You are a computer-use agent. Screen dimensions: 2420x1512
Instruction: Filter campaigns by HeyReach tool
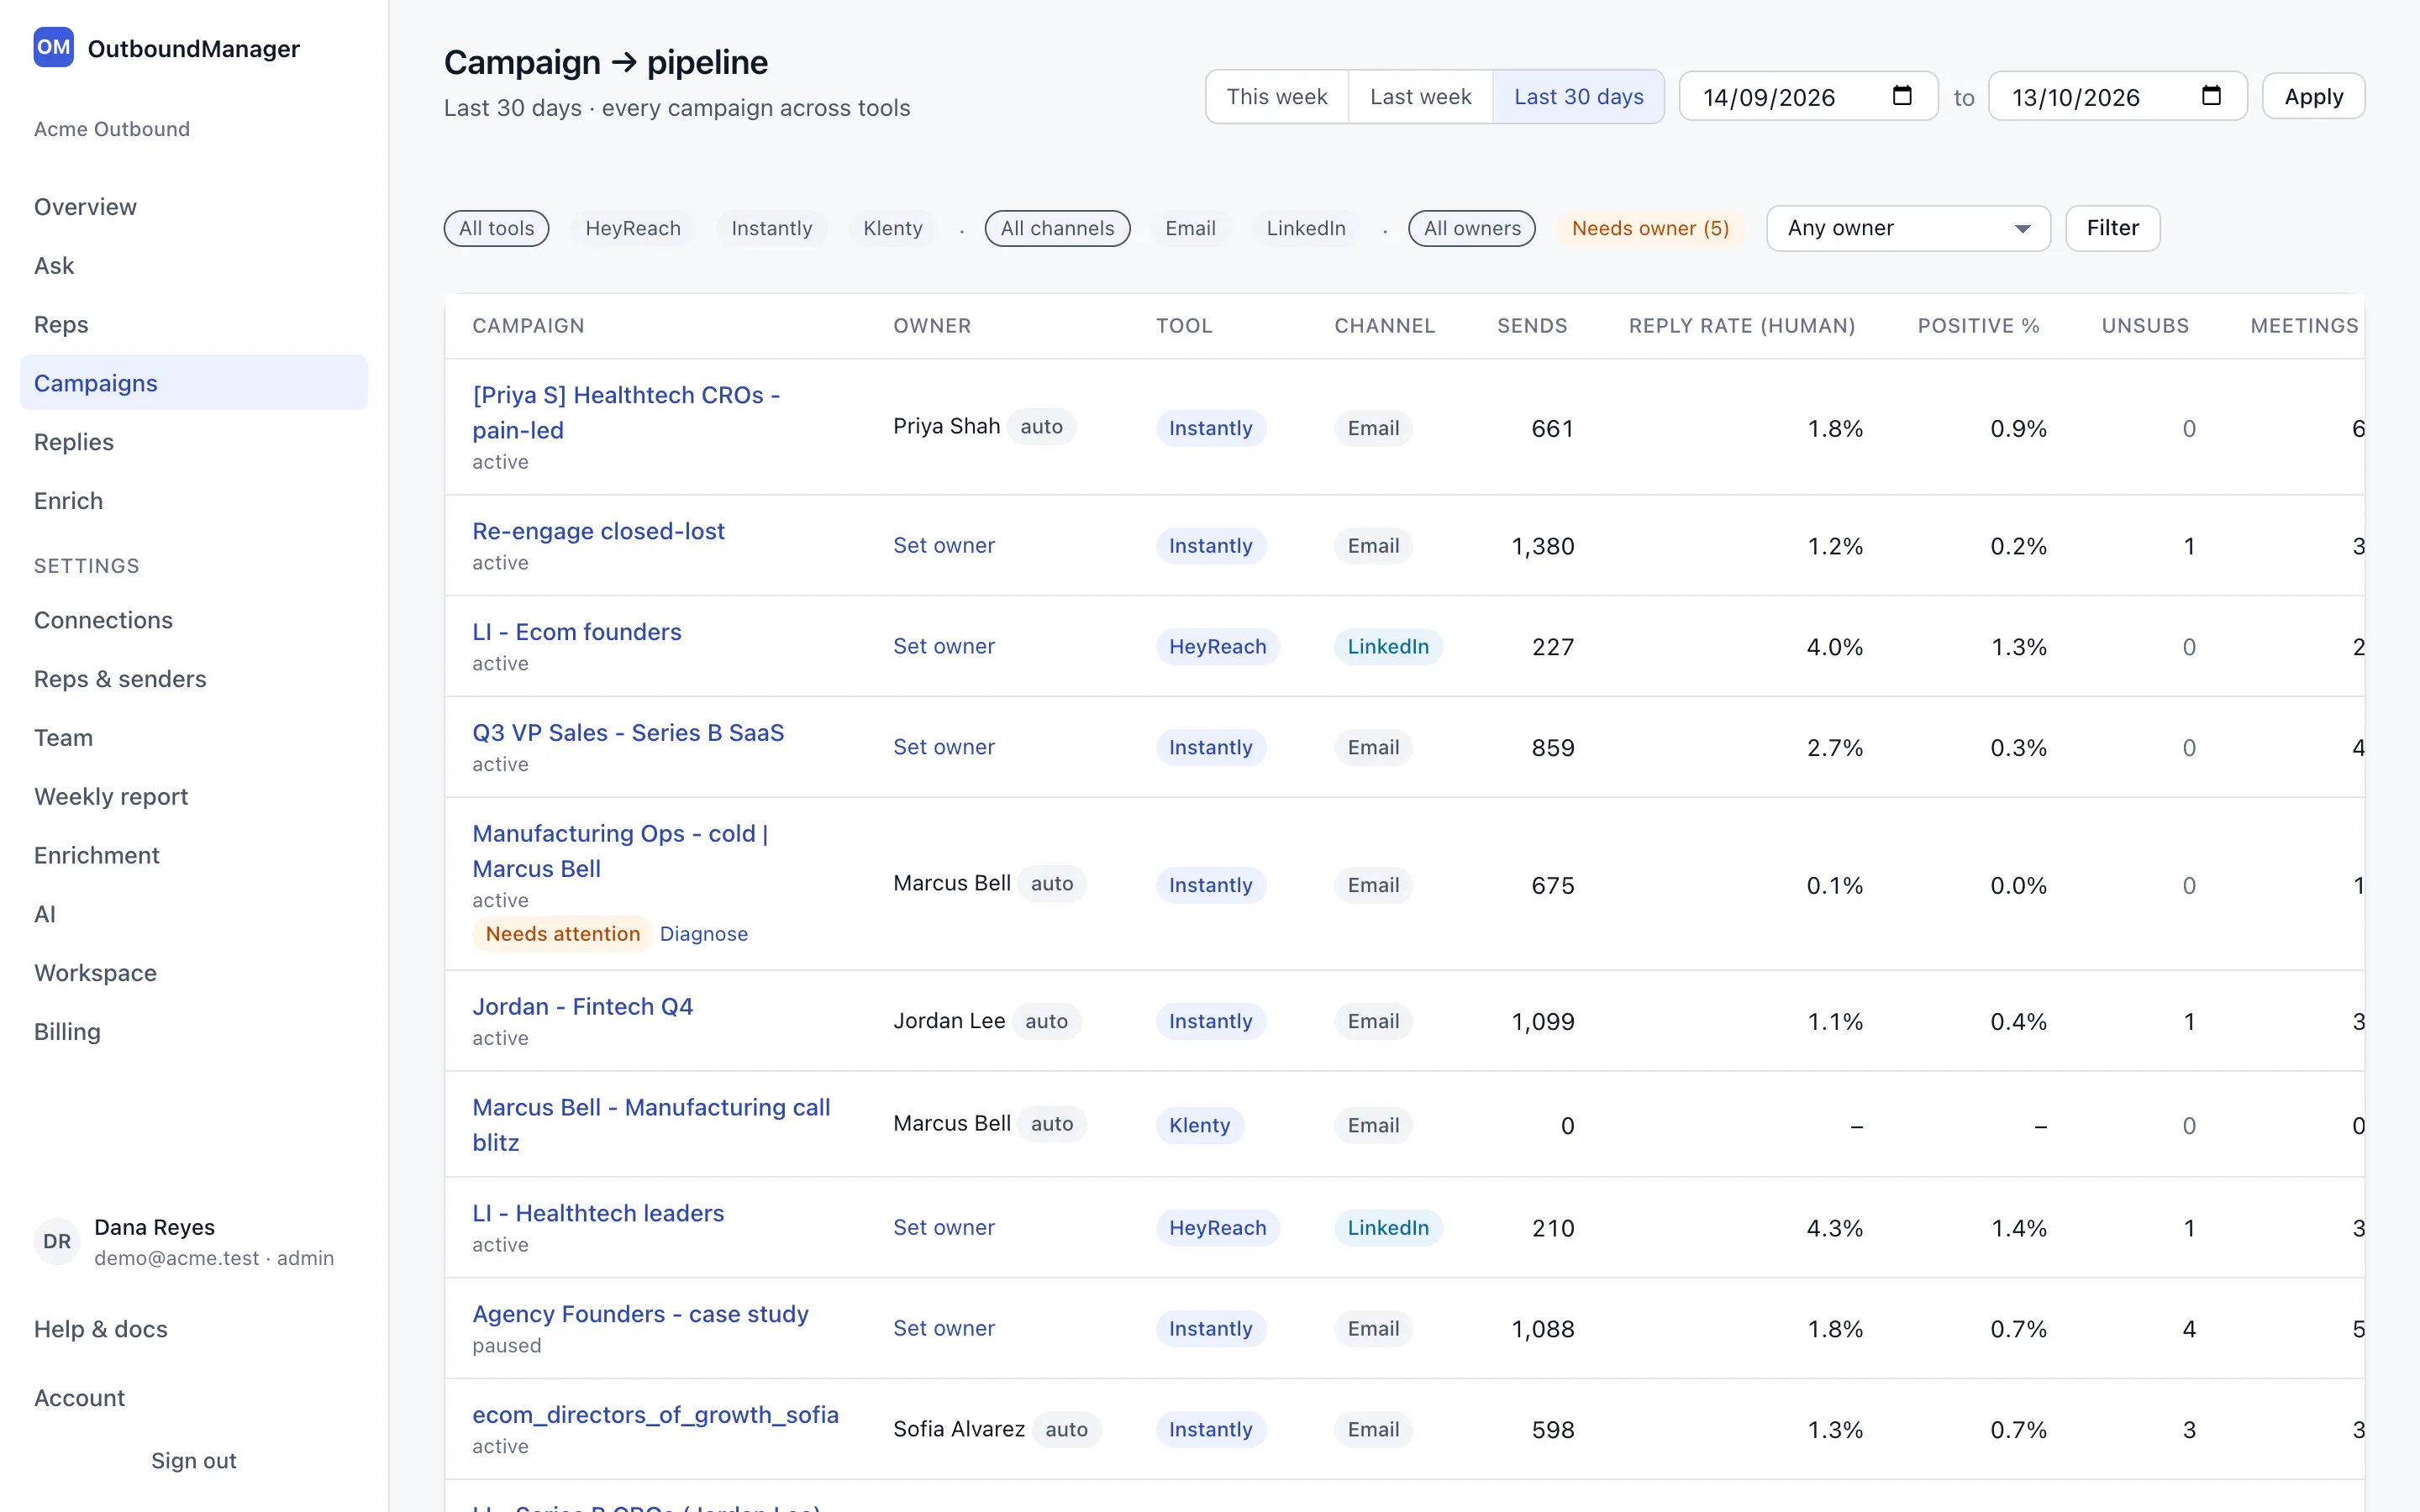coord(632,228)
